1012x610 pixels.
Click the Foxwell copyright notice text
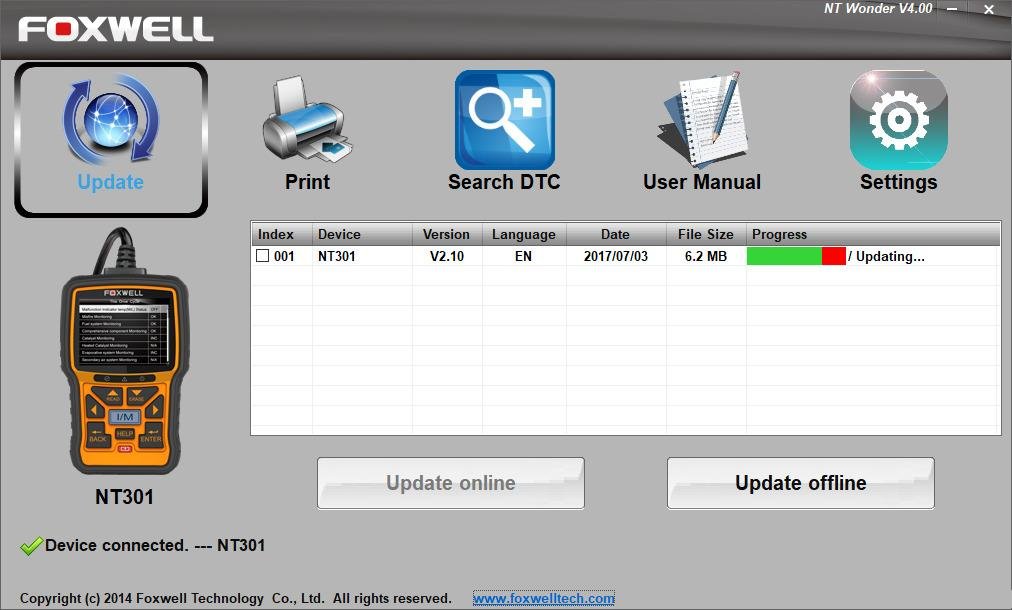(x=236, y=598)
